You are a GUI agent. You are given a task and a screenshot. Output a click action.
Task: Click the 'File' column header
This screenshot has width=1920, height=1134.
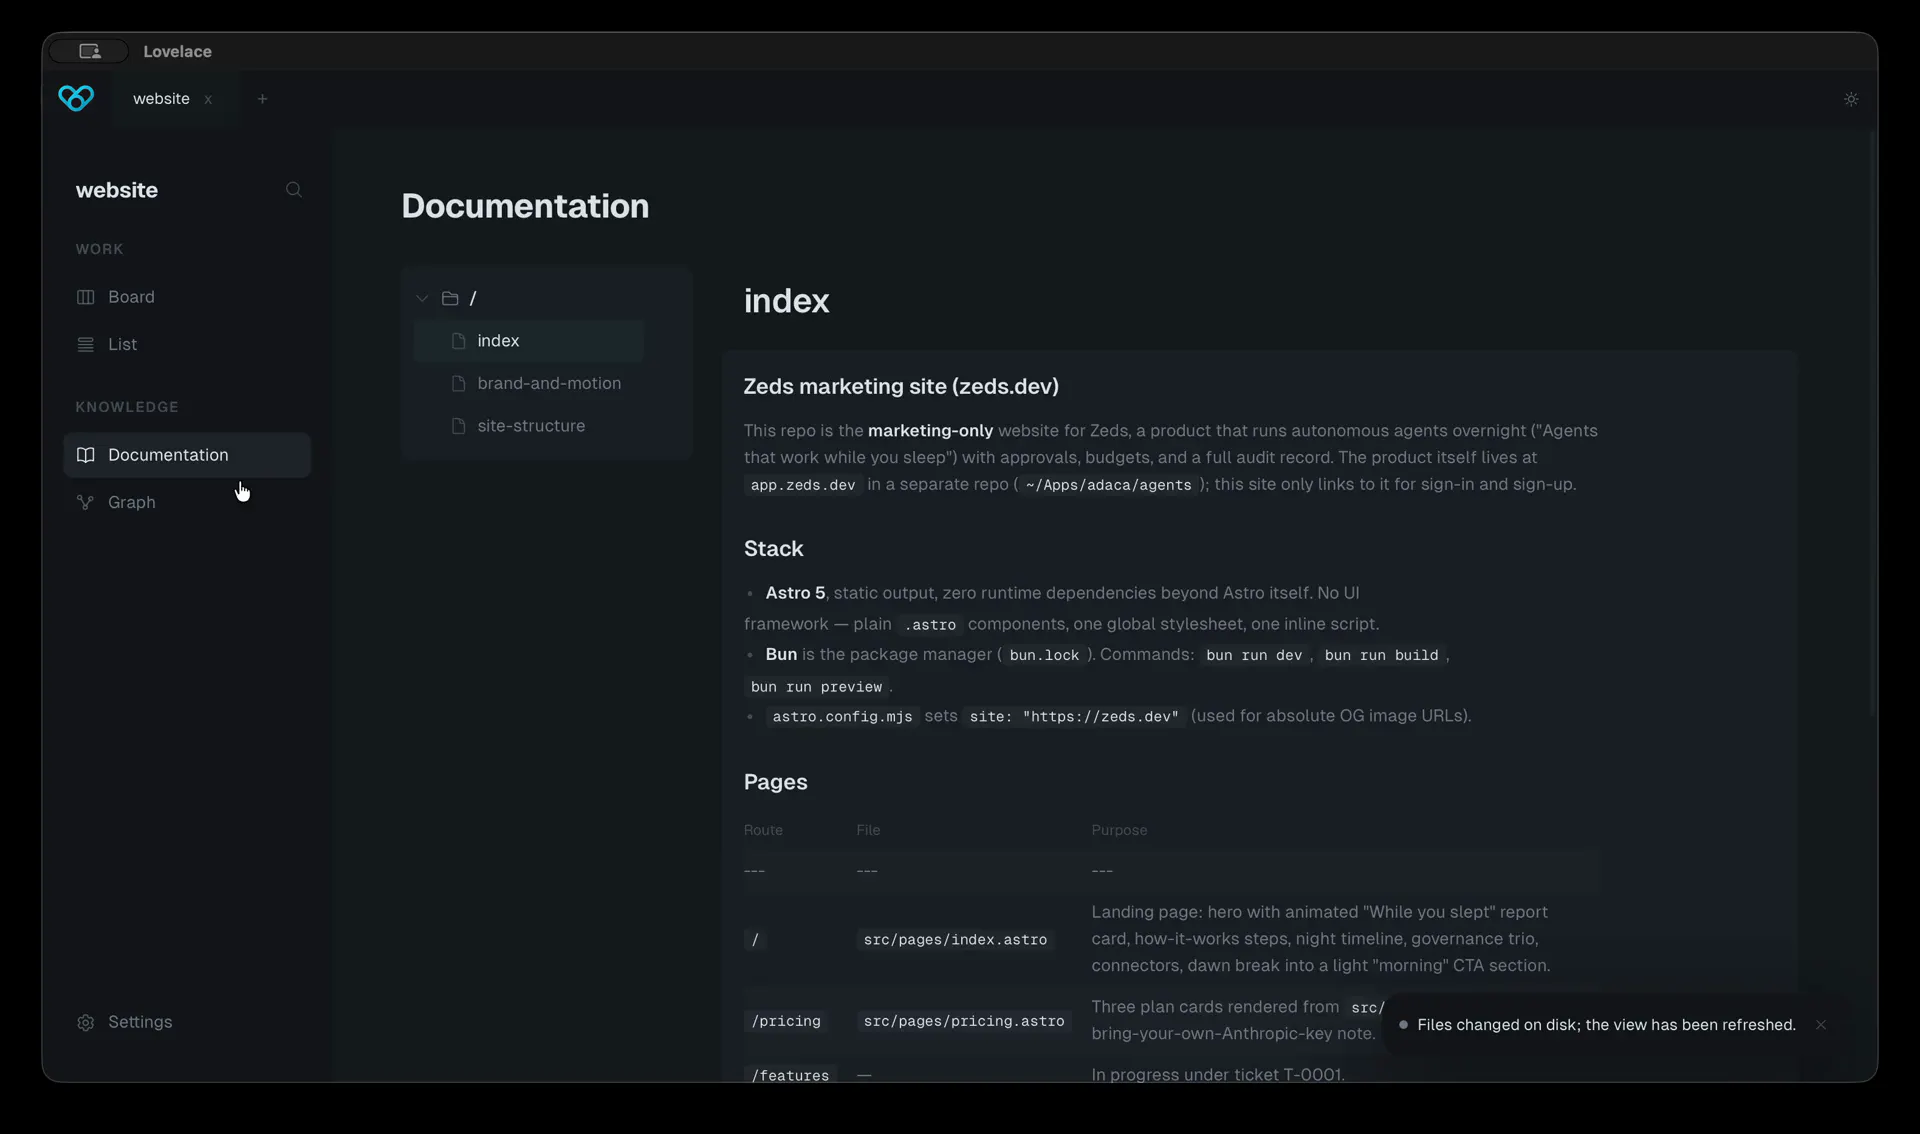pyautogui.click(x=868, y=830)
